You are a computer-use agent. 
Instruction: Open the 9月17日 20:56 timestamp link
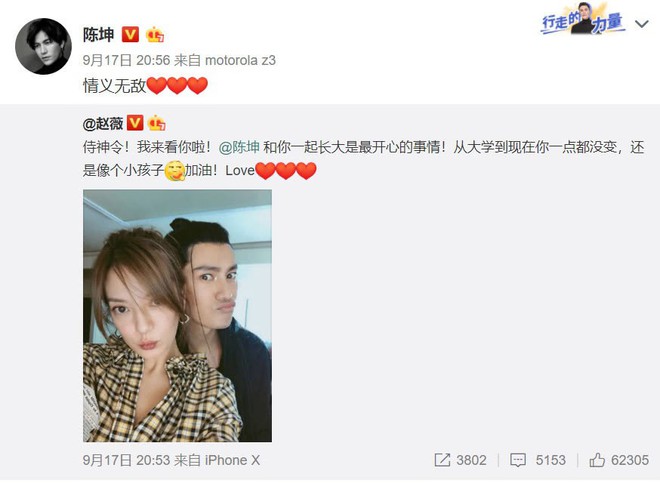pyautogui.click(x=126, y=60)
